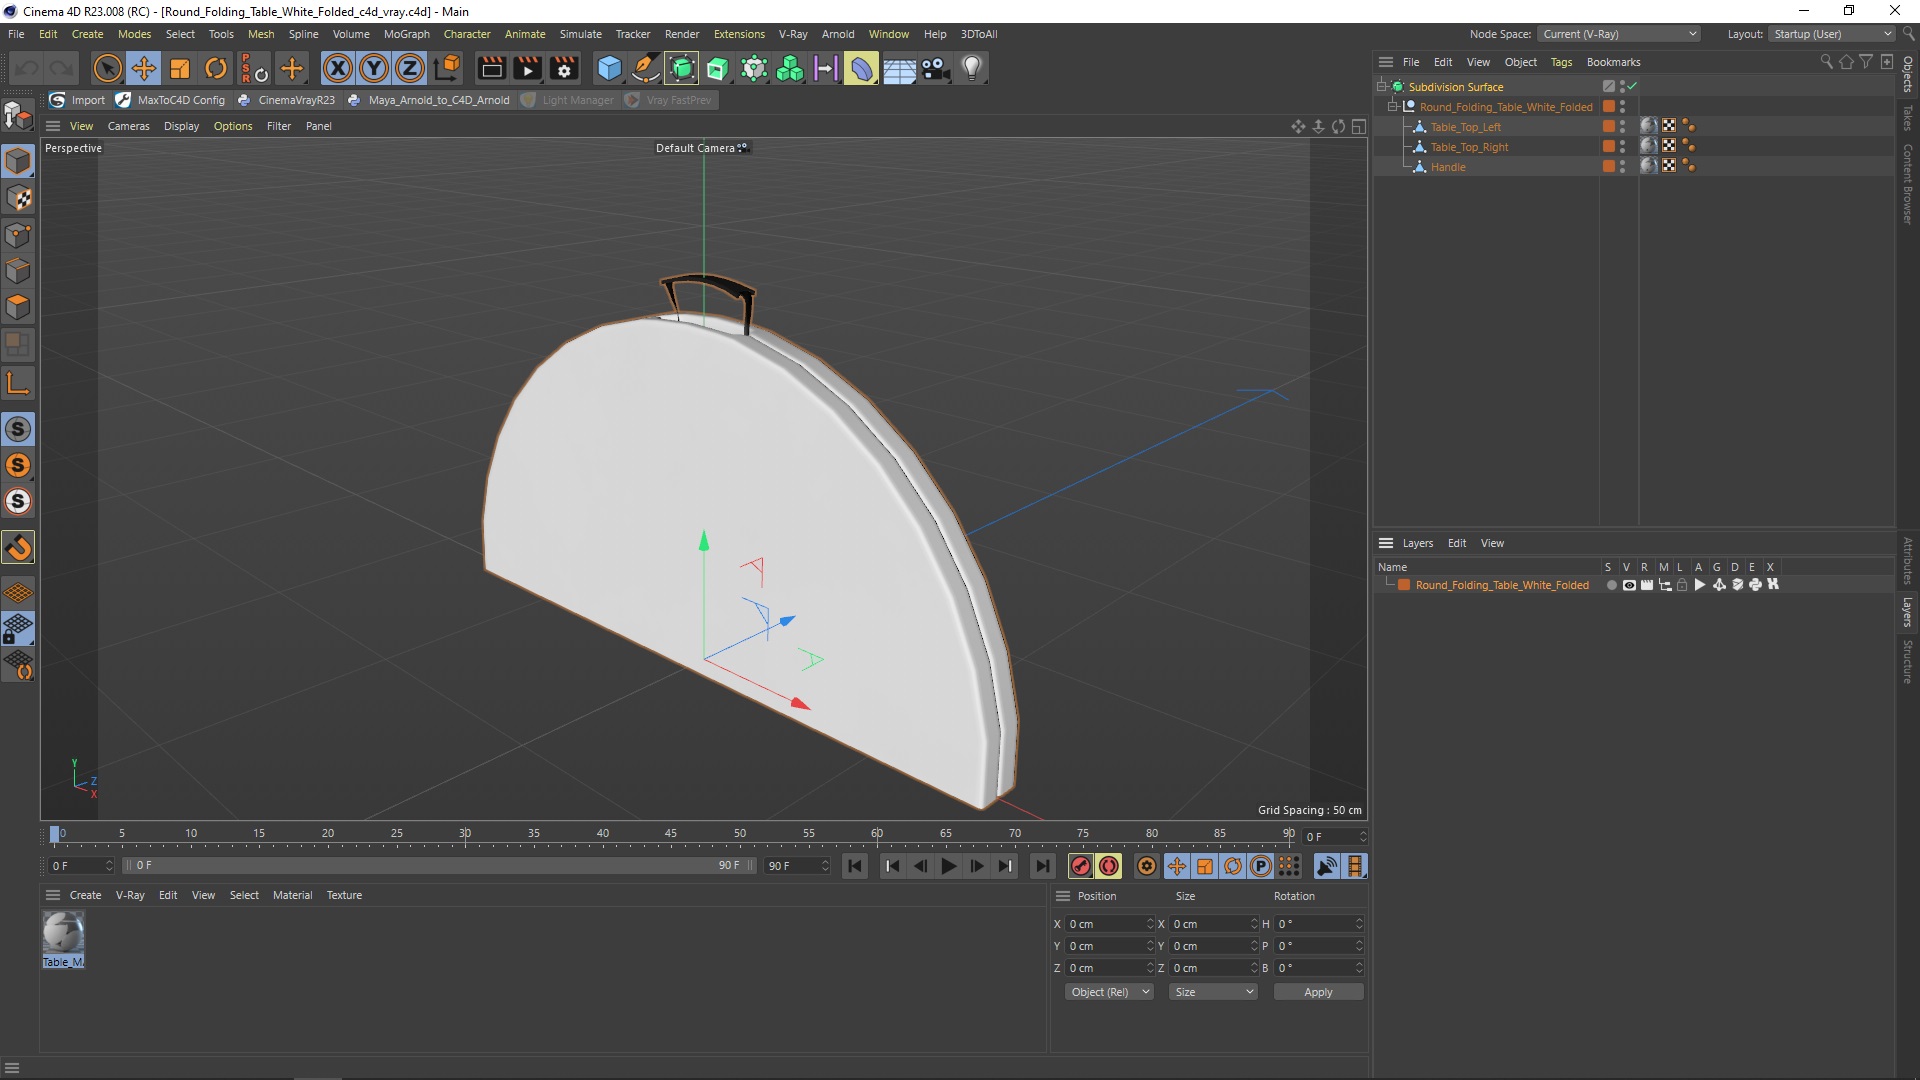Click MaxToC4D Config button

pyautogui.click(x=172, y=100)
